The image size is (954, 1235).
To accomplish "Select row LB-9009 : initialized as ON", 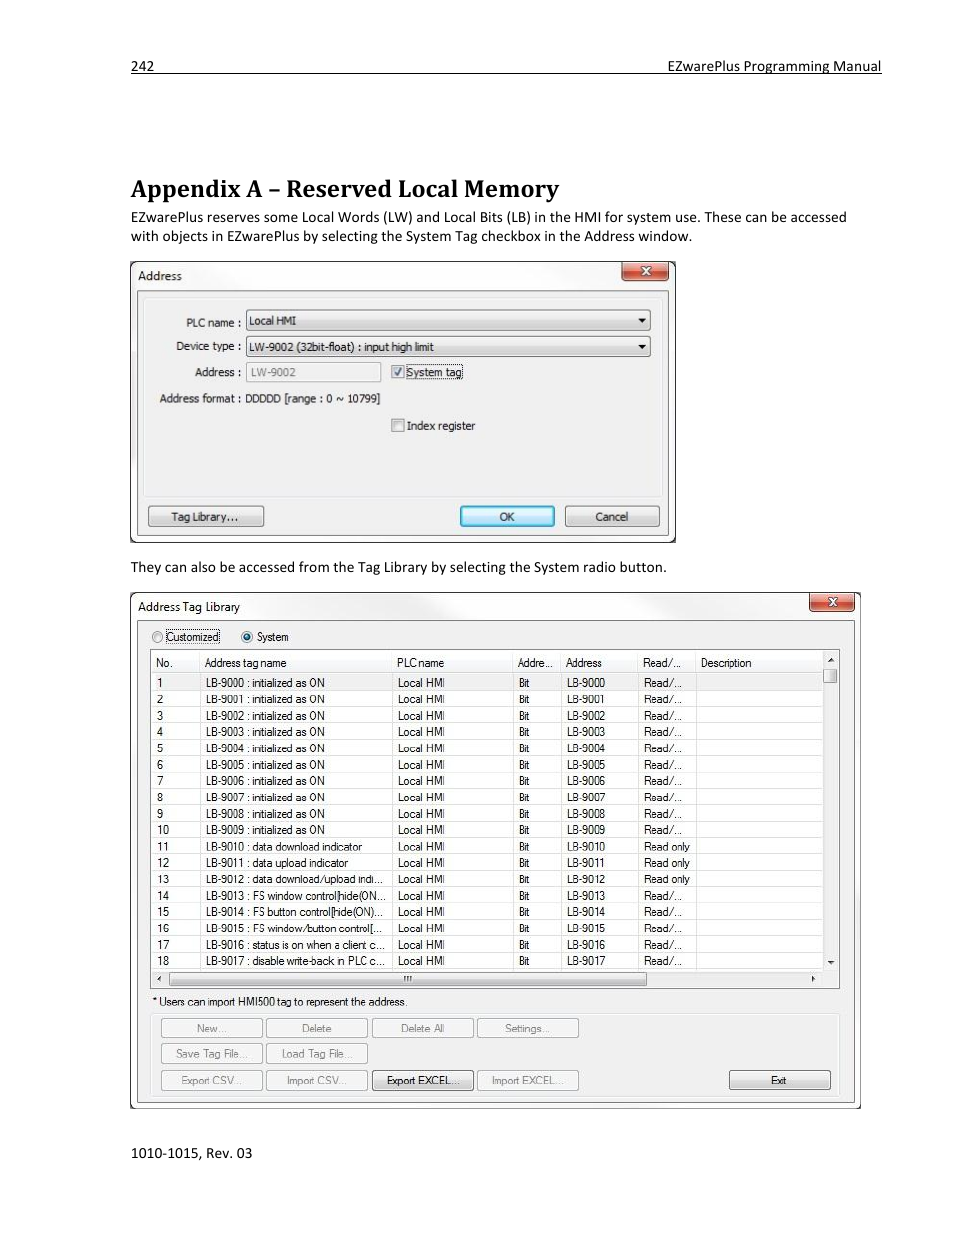I will click(487, 830).
